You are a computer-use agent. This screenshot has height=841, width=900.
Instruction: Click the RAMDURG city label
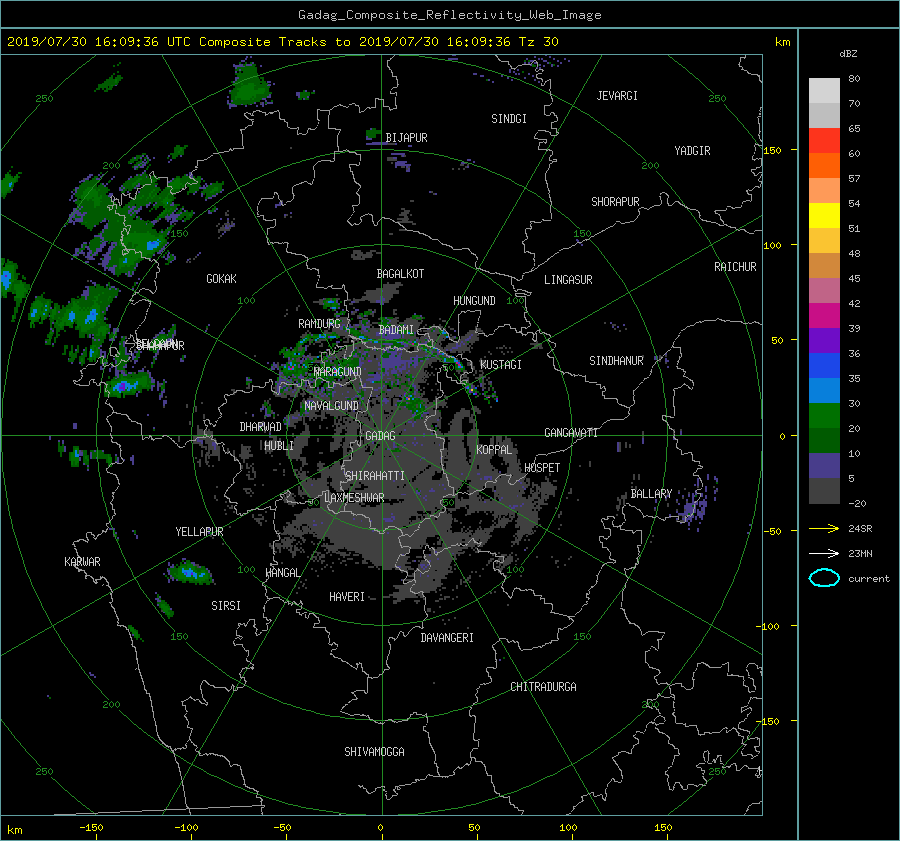pos(319,324)
